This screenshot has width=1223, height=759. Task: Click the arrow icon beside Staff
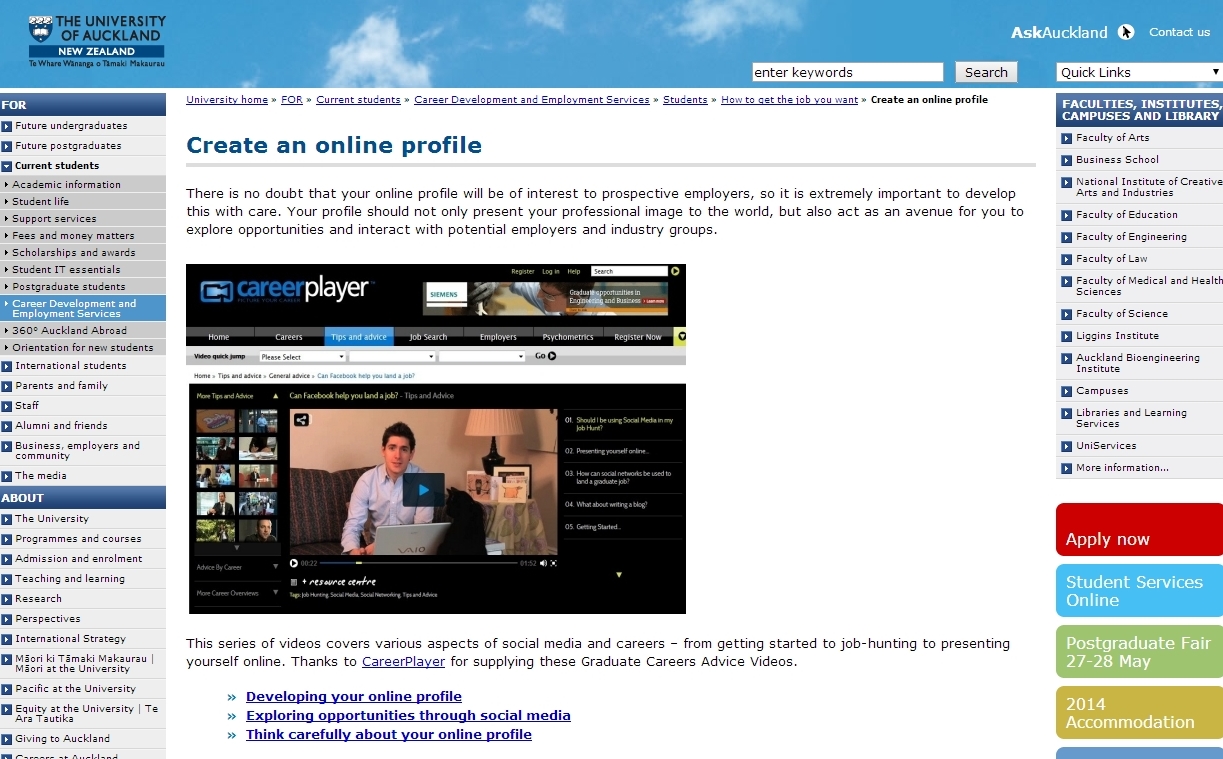coord(7,406)
